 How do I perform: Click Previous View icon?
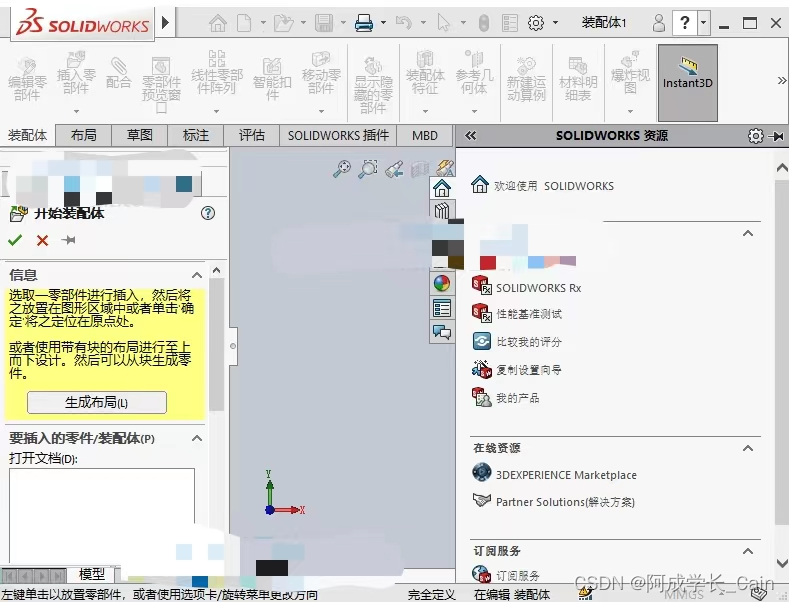click(x=394, y=170)
